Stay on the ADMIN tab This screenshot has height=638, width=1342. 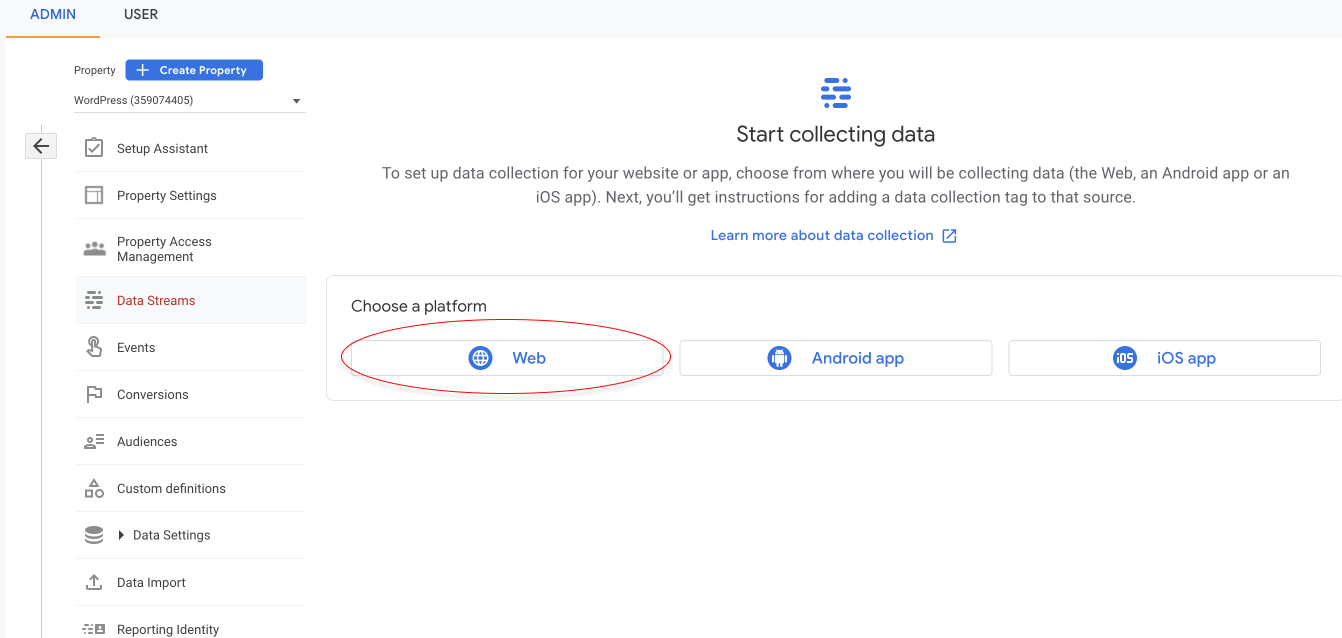point(52,14)
